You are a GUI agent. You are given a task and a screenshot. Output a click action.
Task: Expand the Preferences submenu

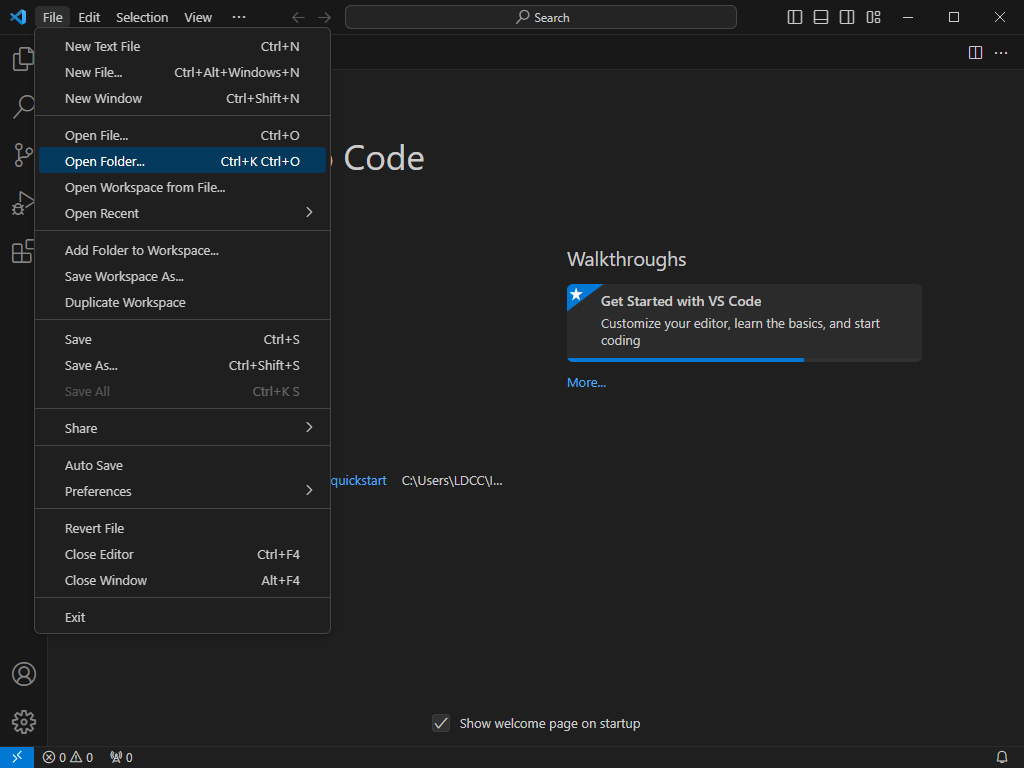182,491
